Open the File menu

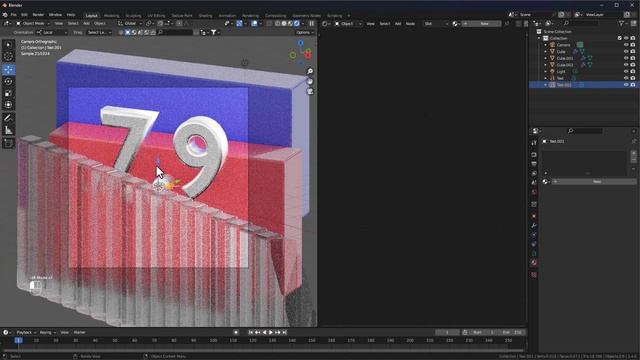coord(13,15)
